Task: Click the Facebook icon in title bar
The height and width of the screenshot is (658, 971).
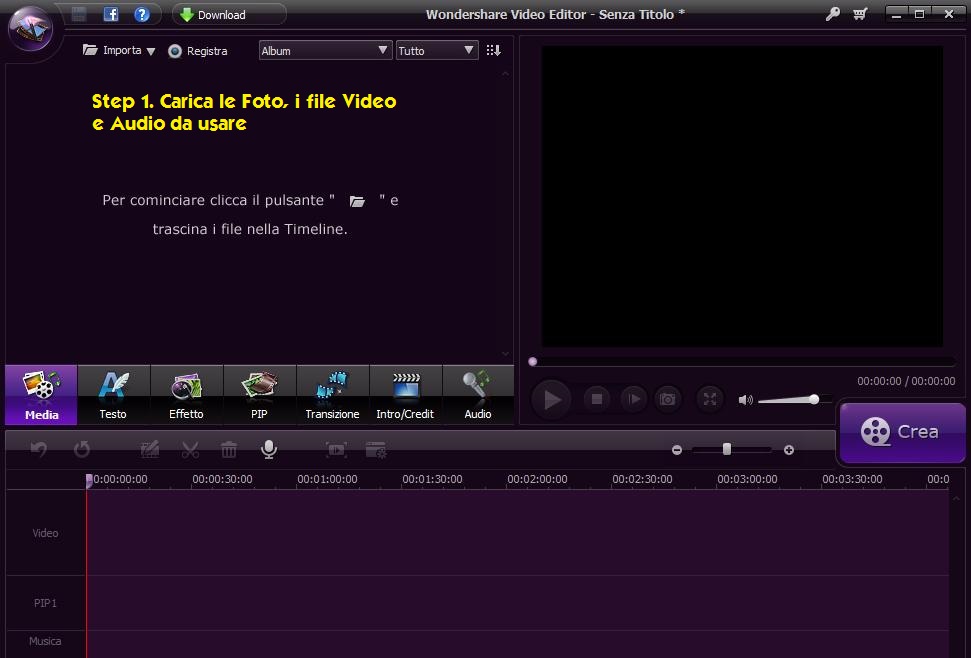Action: 111,14
